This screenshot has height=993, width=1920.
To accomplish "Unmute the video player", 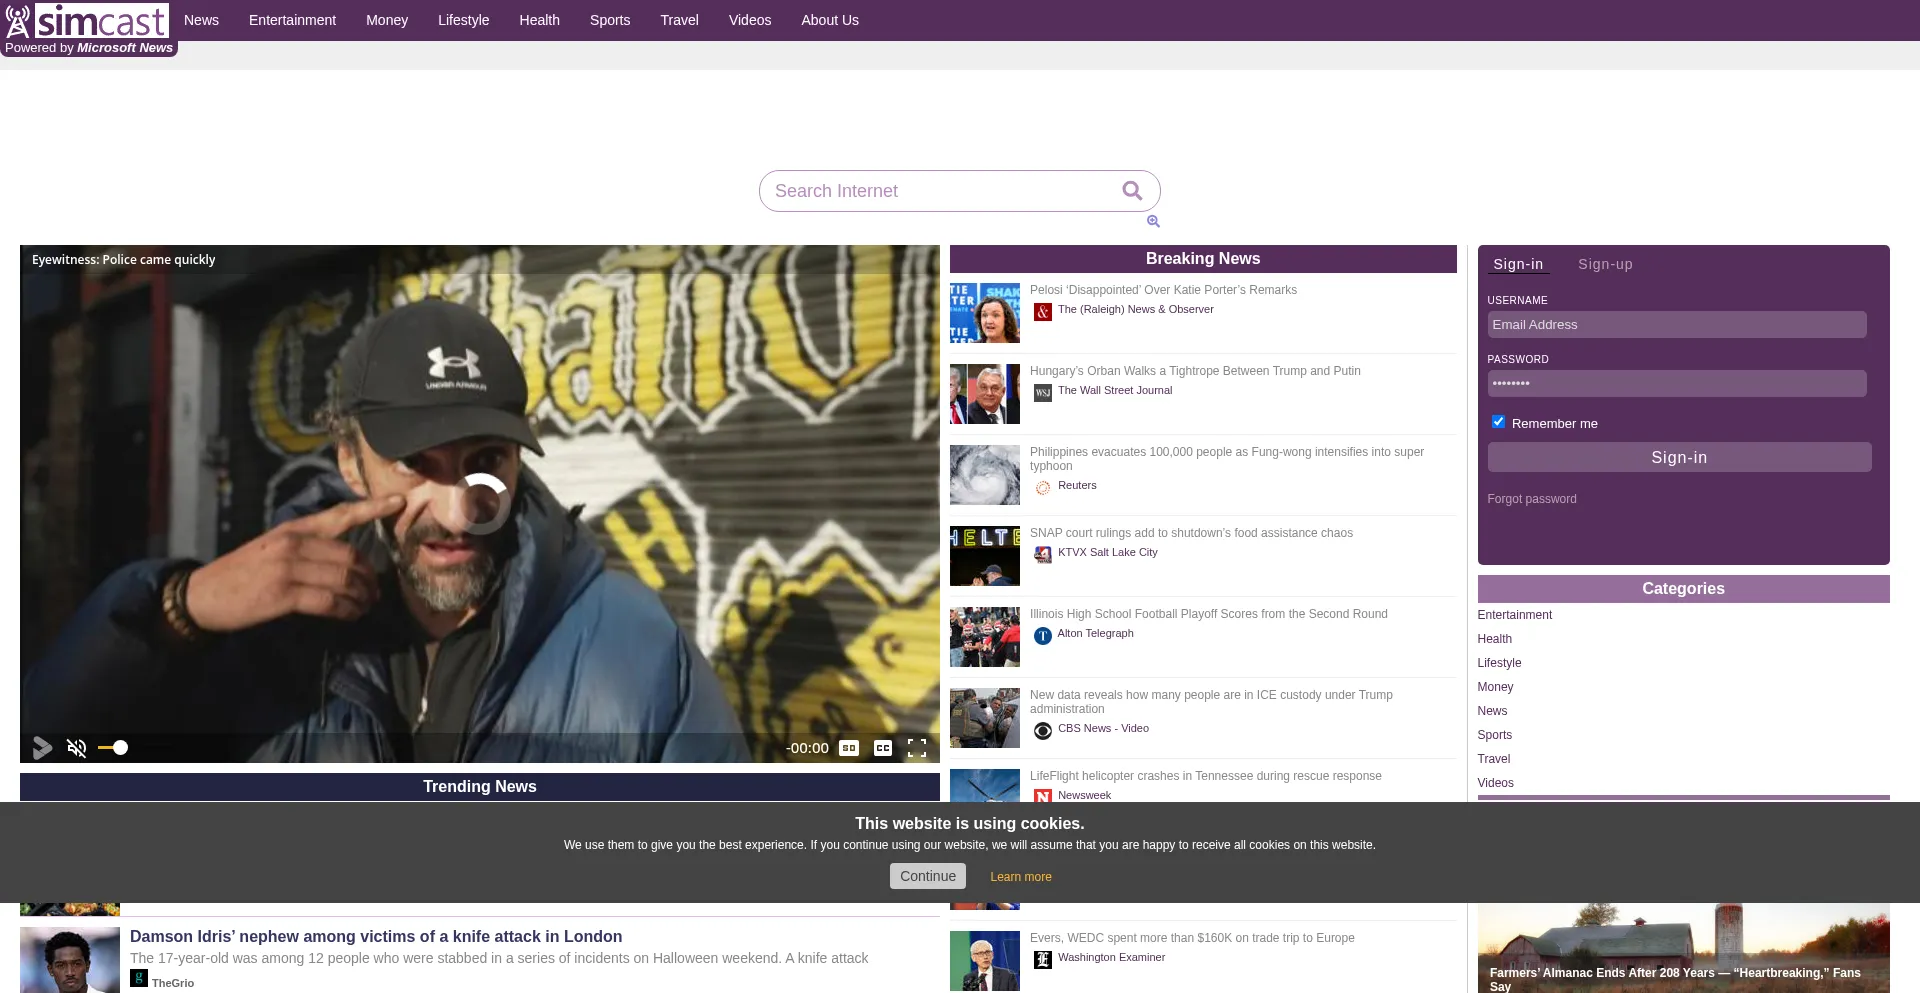I will coord(77,748).
